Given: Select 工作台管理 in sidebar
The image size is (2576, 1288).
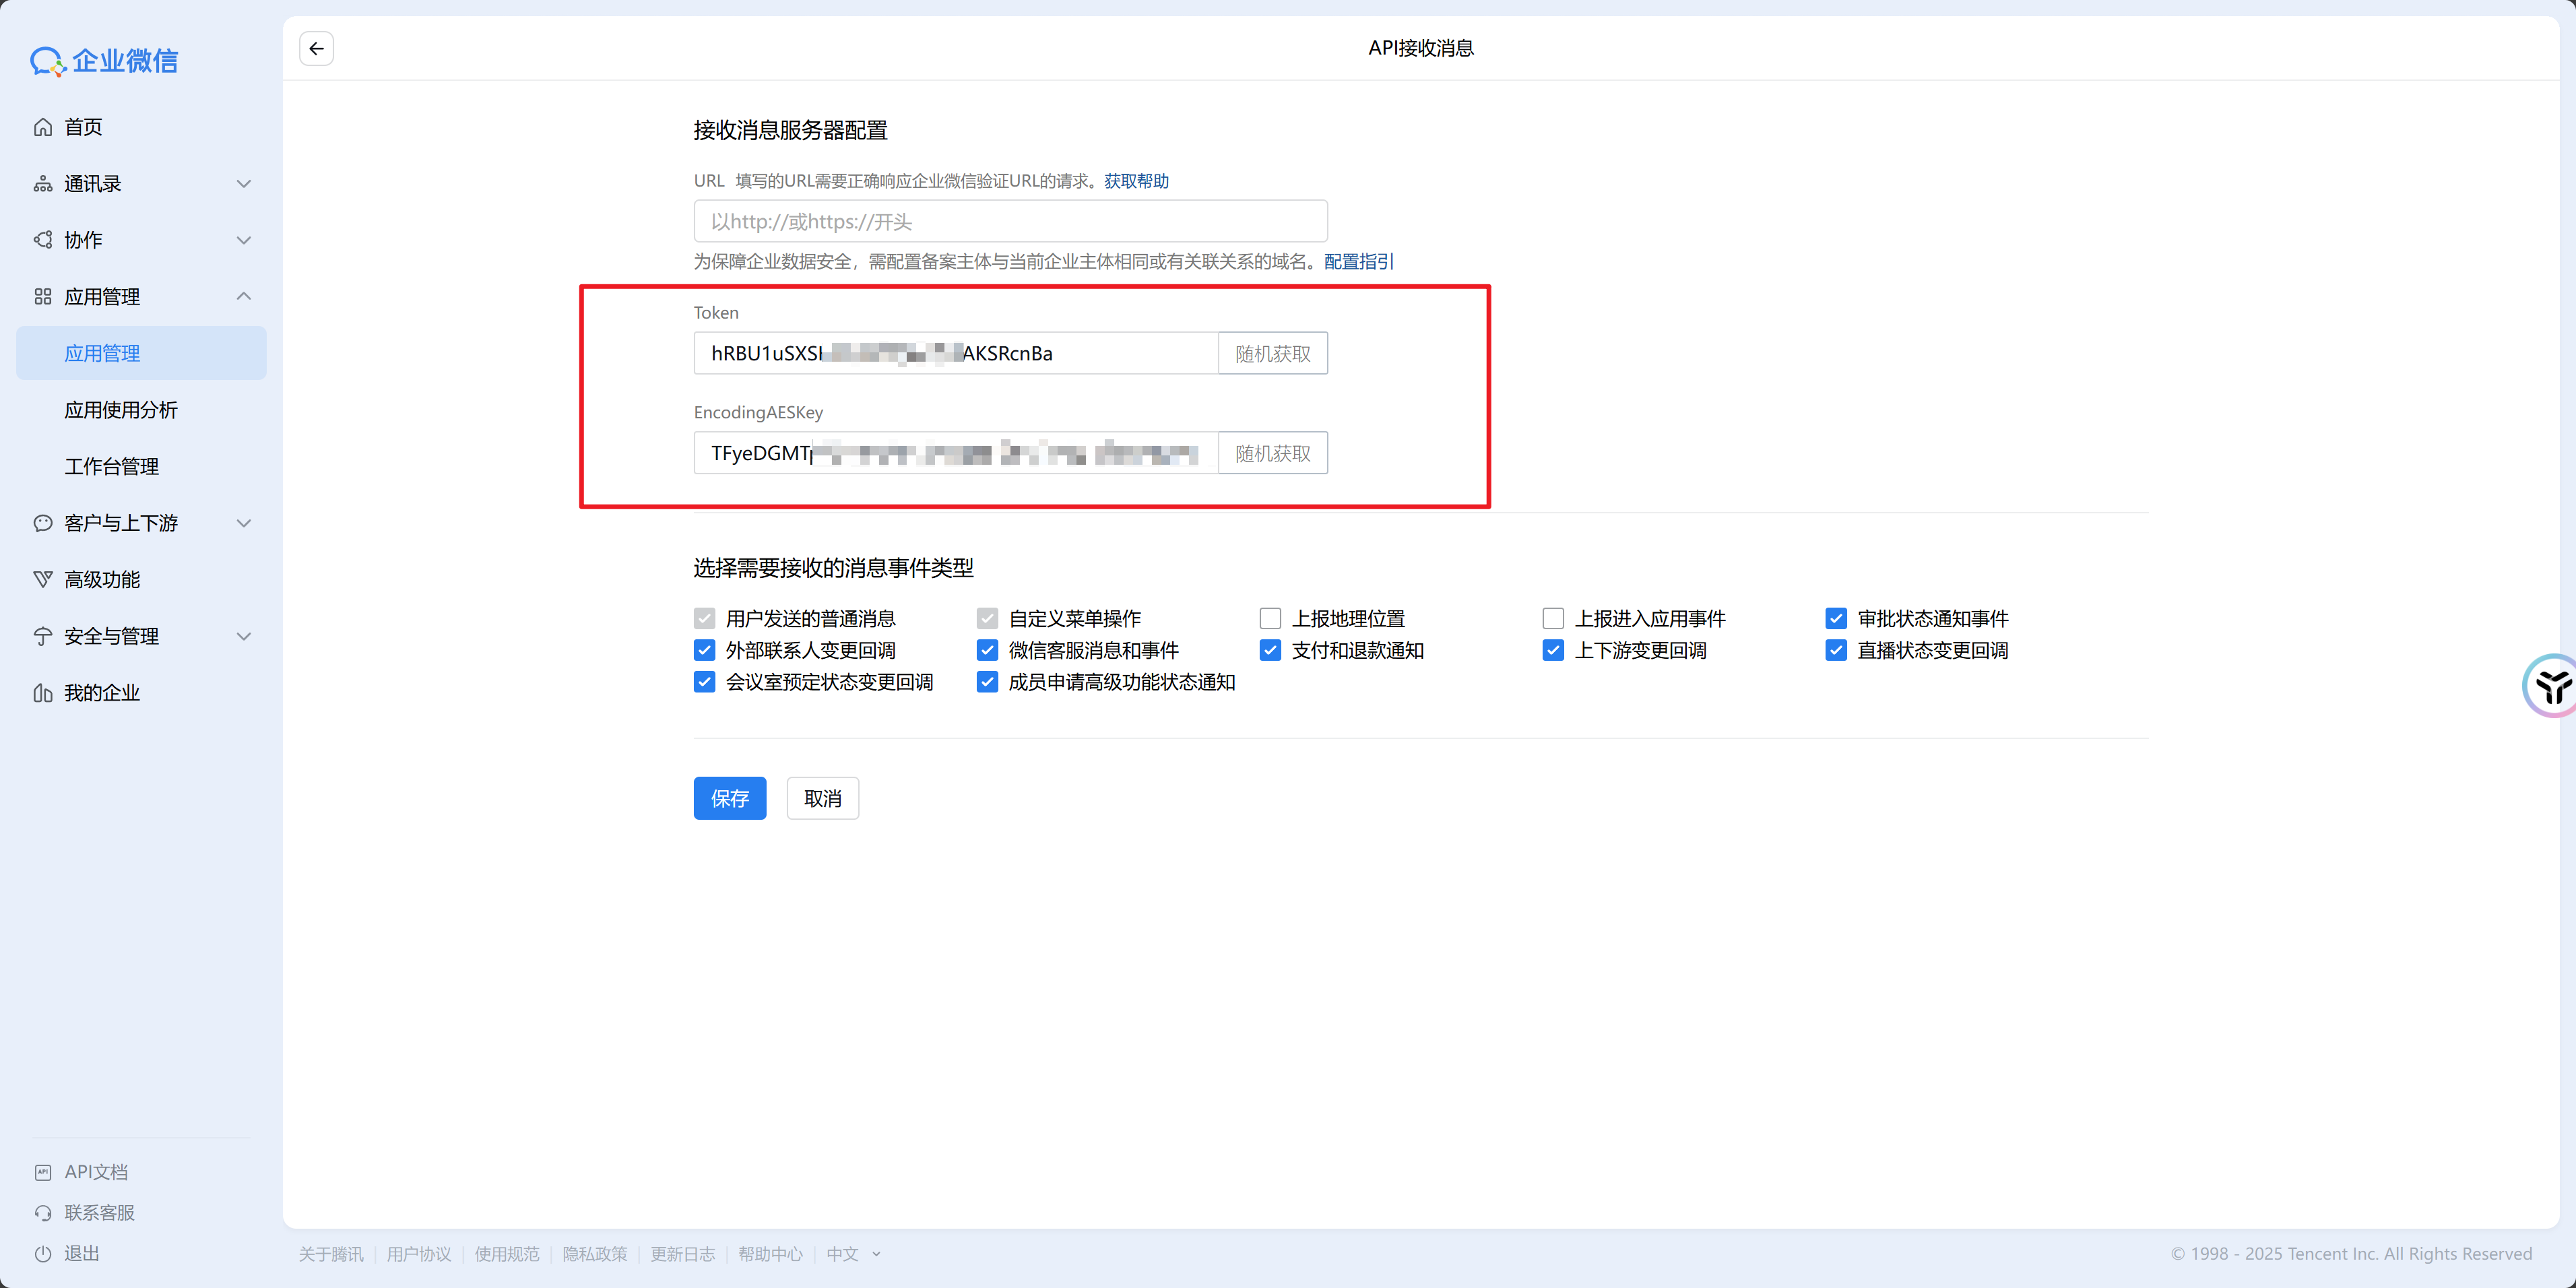Looking at the screenshot, I should (x=111, y=467).
